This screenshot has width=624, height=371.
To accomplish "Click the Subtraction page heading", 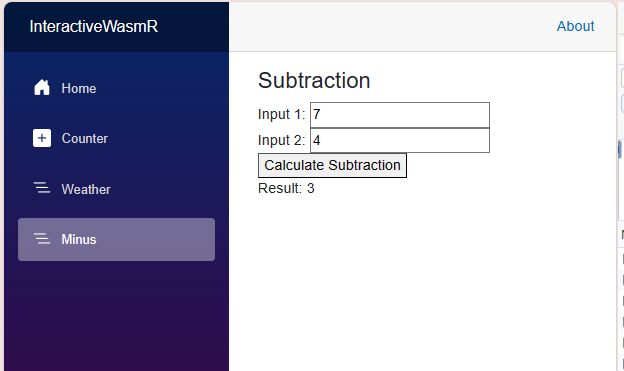I will (x=314, y=80).
